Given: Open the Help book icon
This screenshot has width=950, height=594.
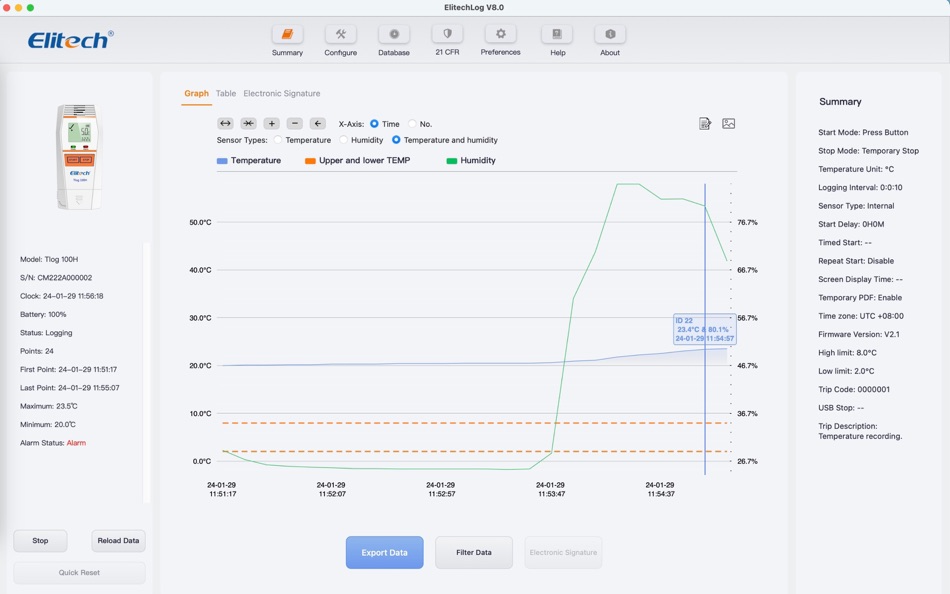Looking at the screenshot, I should pyautogui.click(x=557, y=35).
